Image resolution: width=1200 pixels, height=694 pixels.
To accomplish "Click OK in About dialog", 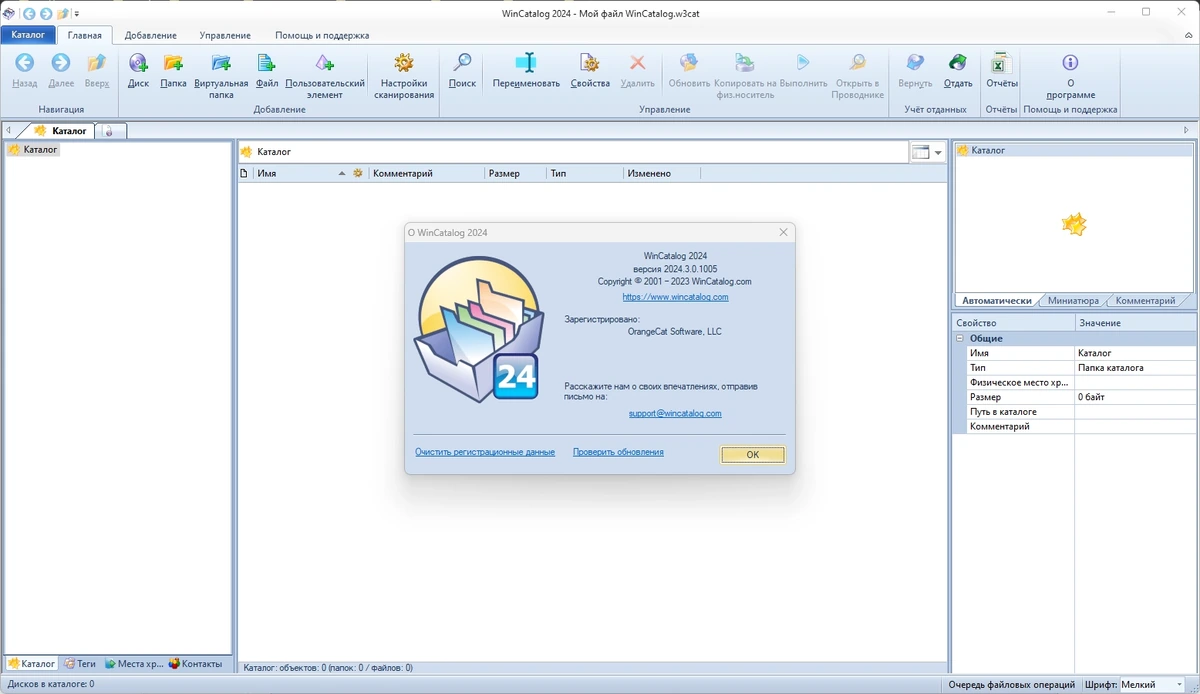I will point(752,454).
